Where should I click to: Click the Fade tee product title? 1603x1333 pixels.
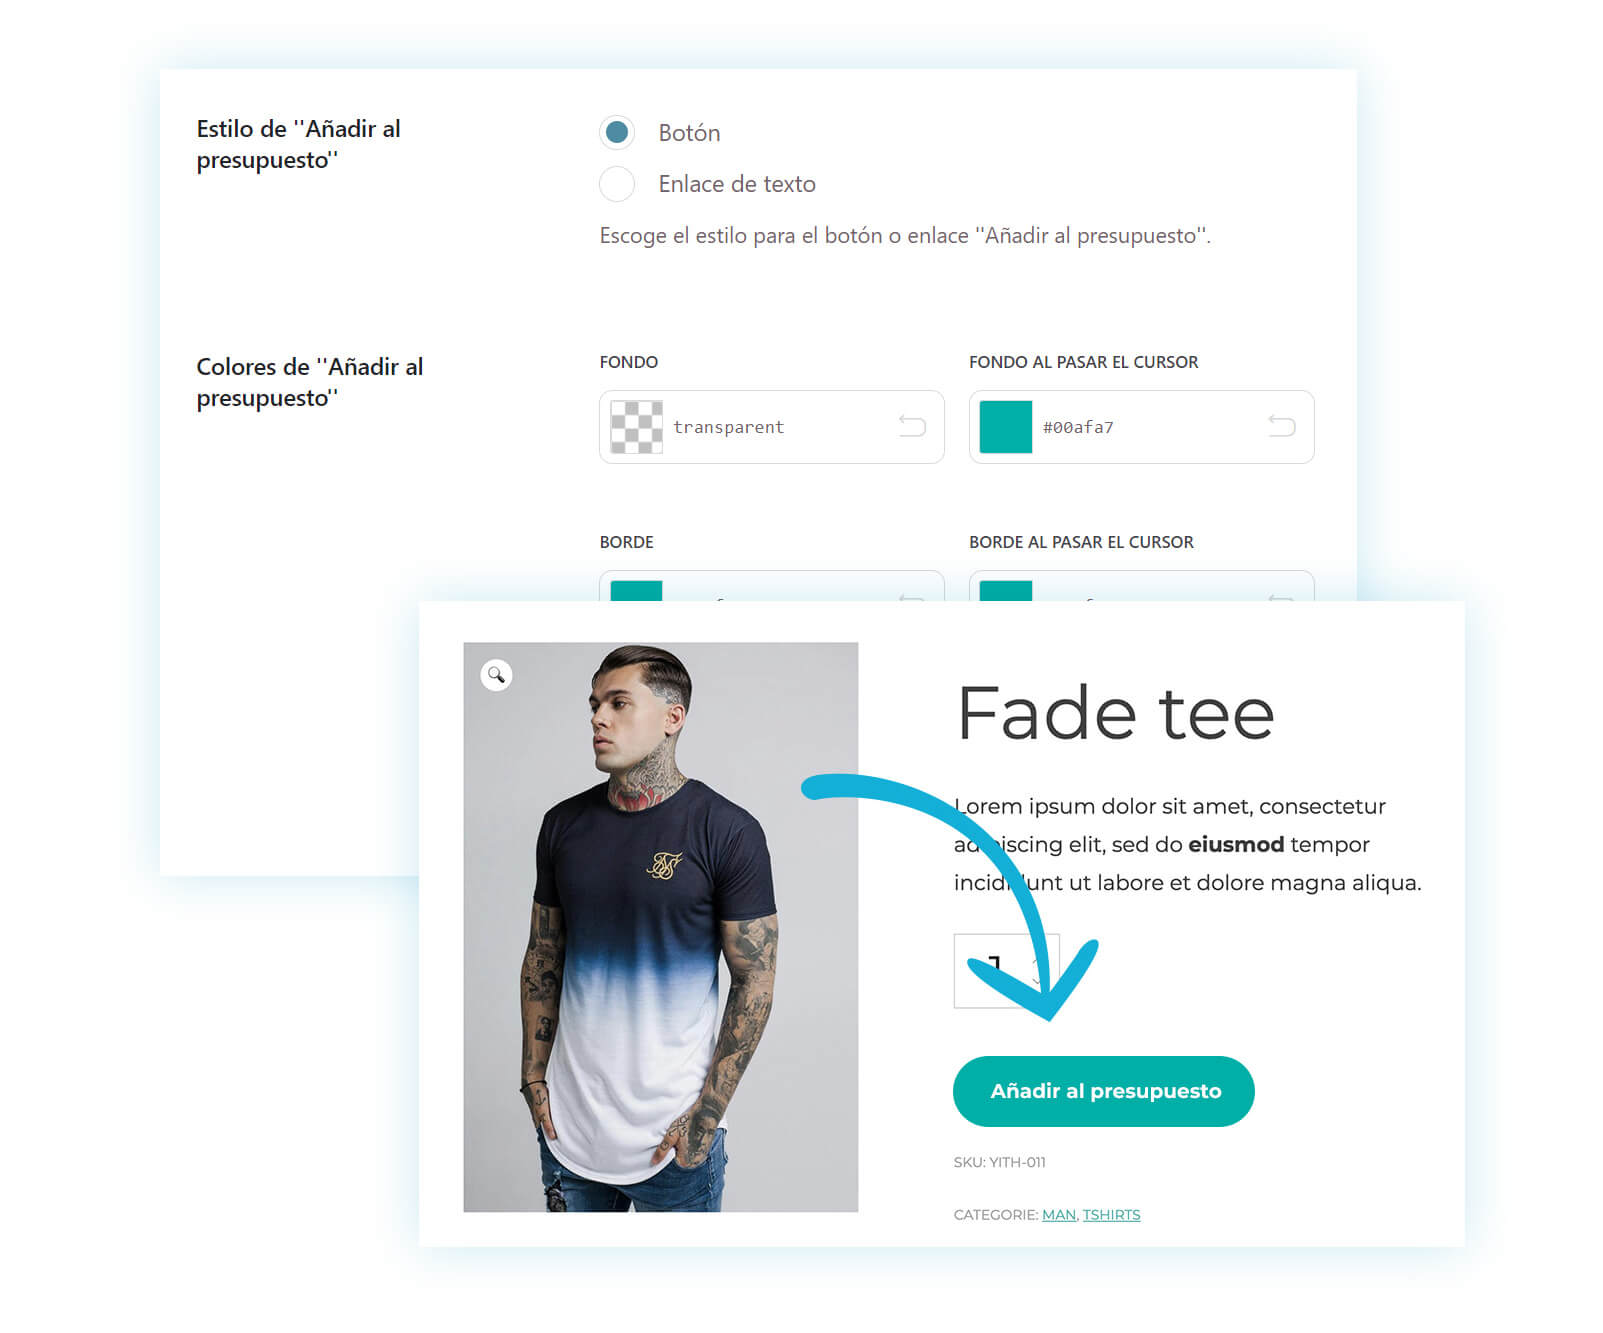click(1115, 713)
